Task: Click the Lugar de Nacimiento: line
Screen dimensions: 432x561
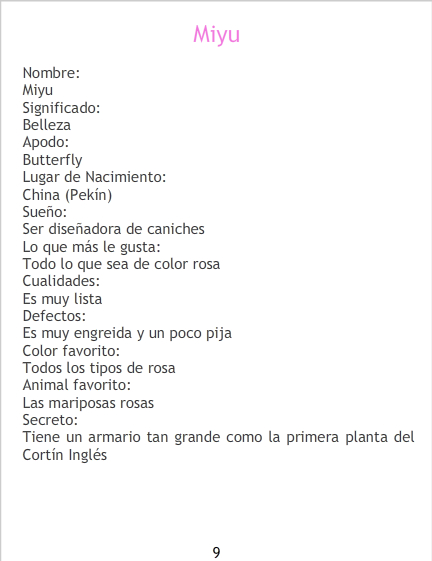Action: click(x=94, y=177)
